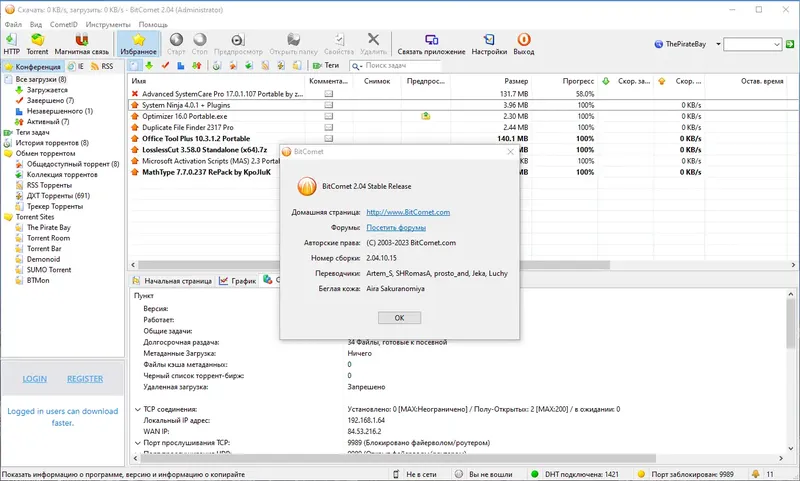Collapse the Порт прослушивания TCP section

(137, 443)
